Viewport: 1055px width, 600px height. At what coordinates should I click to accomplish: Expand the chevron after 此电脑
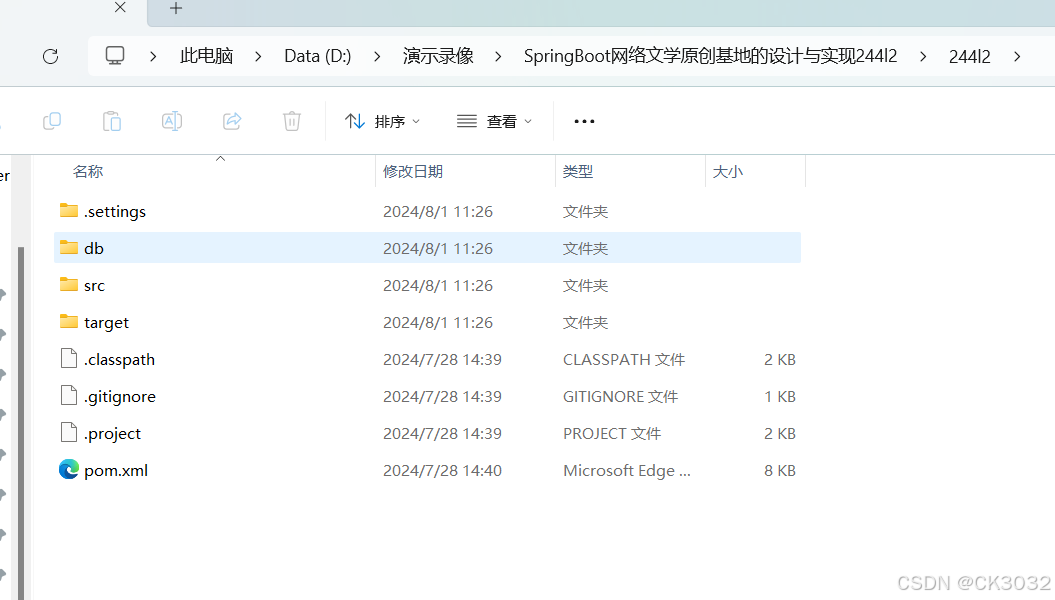258,57
